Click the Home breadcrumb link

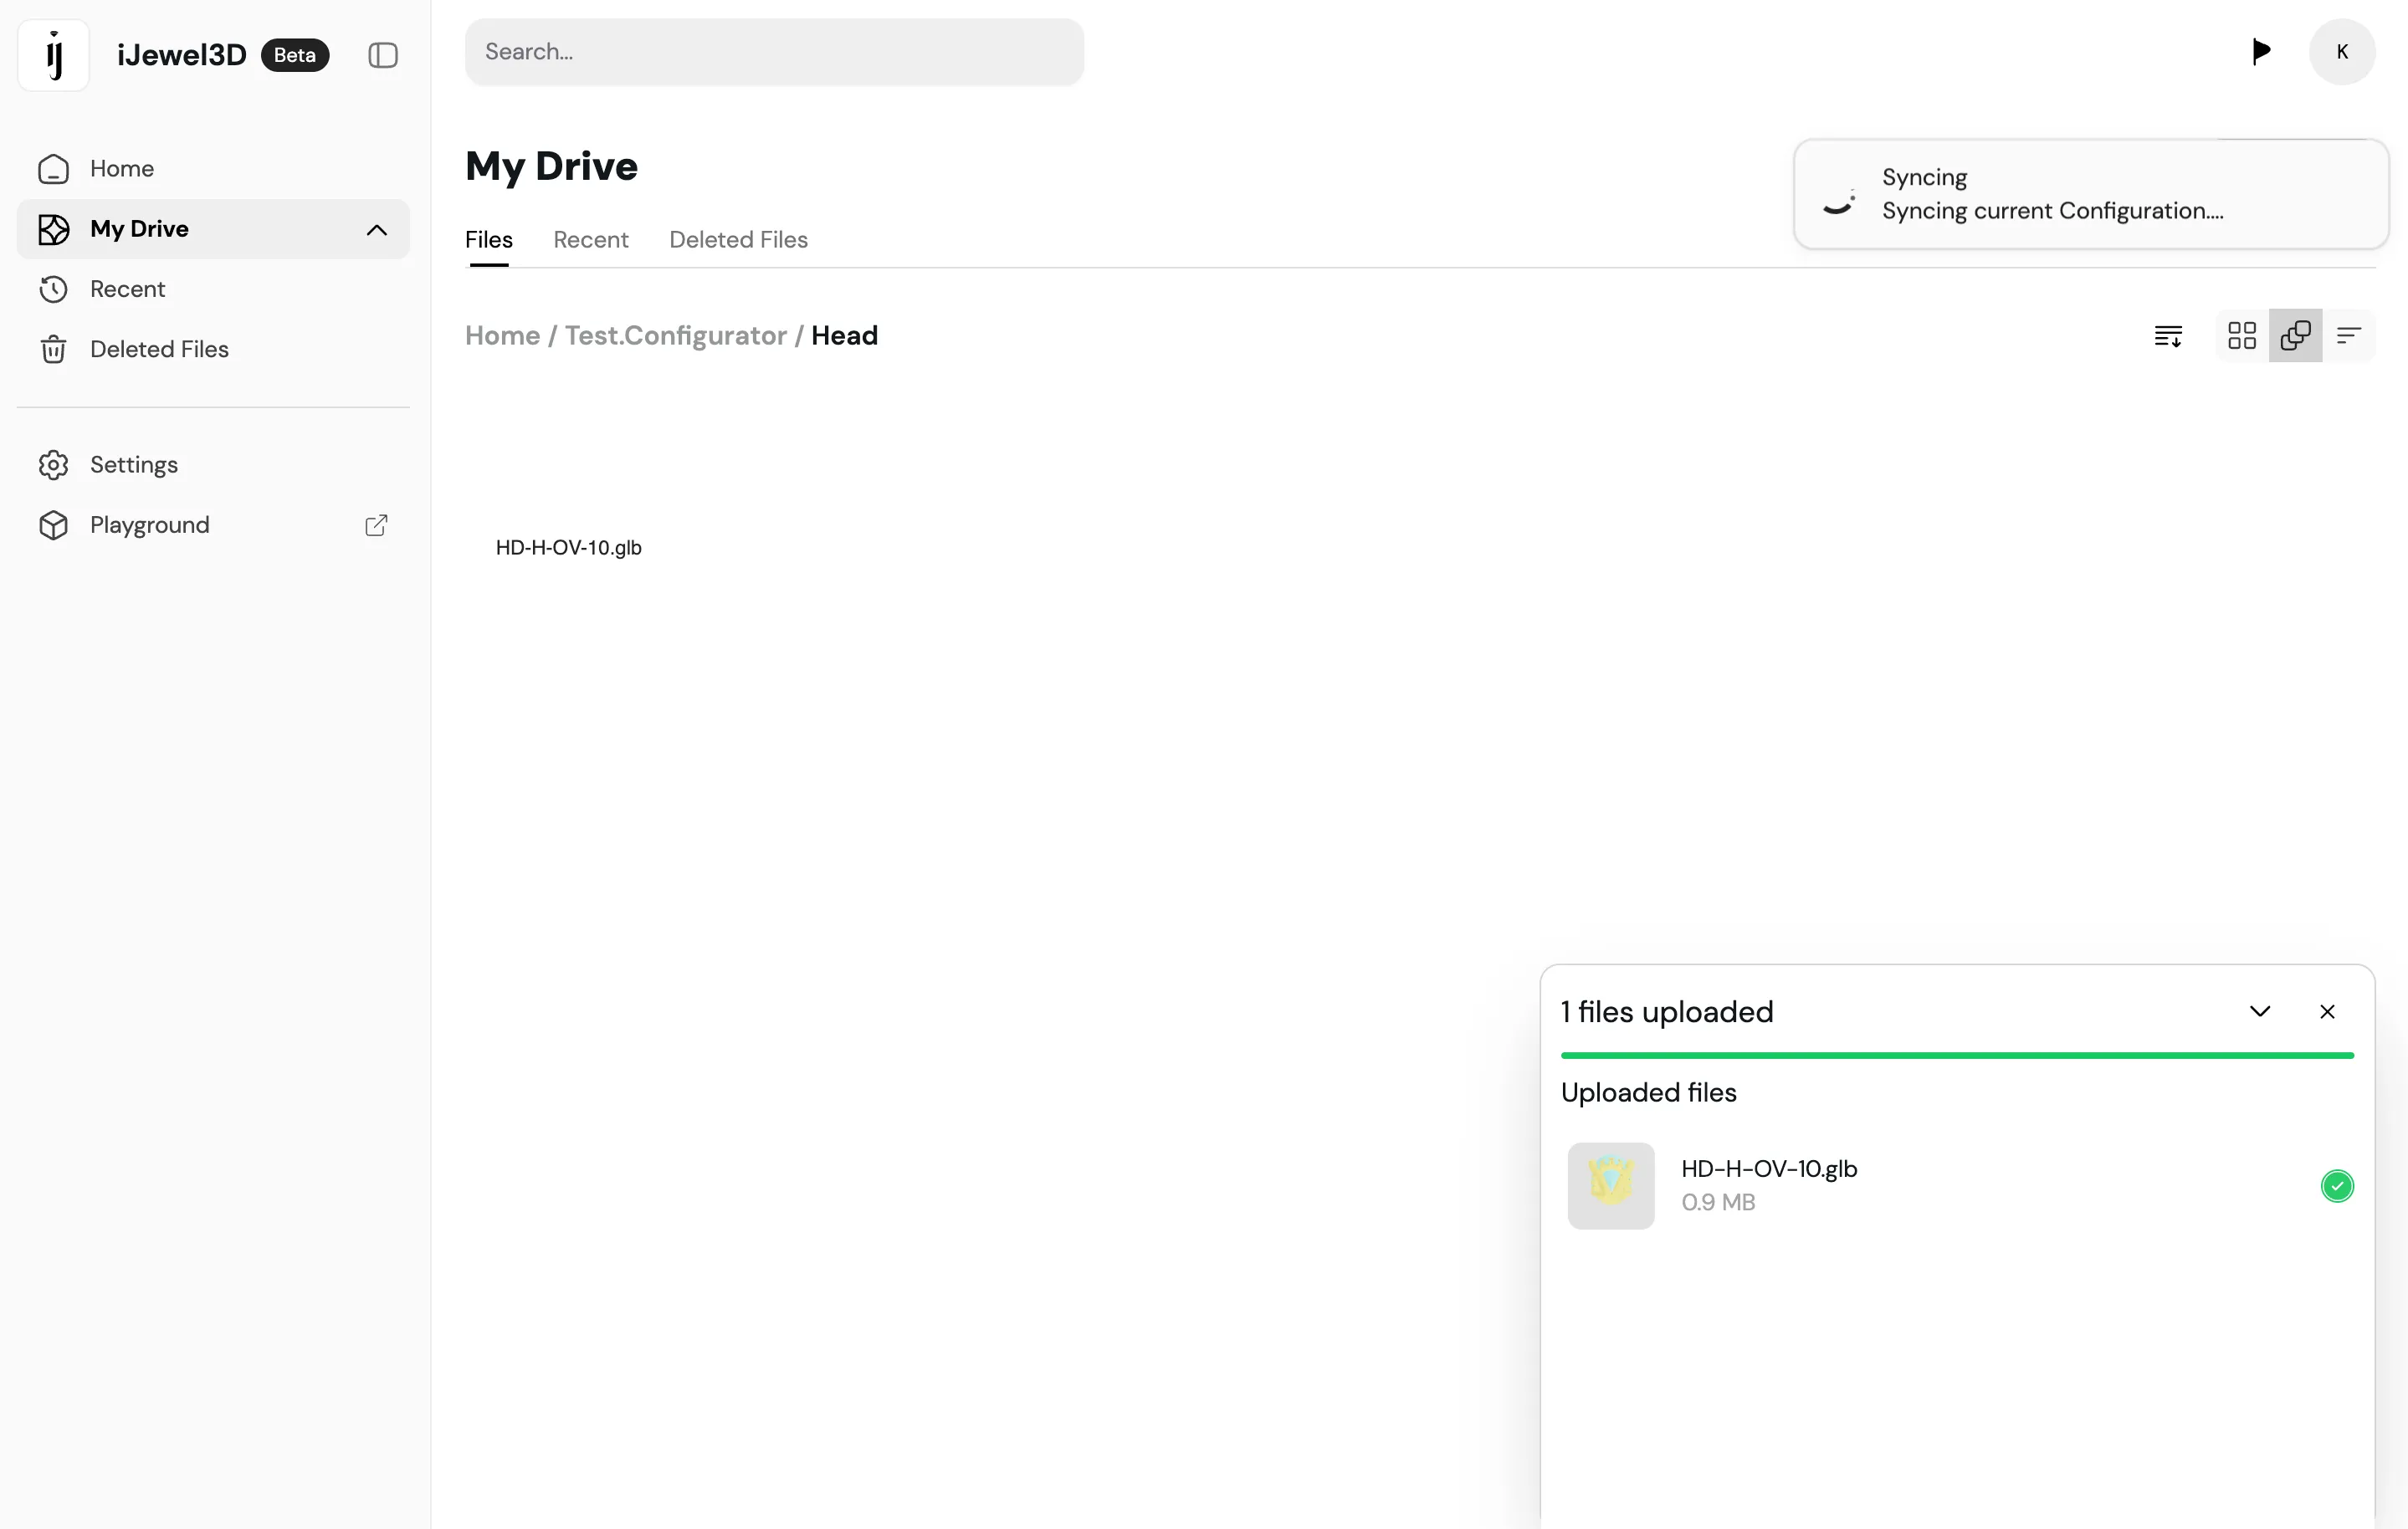point(501,335)
